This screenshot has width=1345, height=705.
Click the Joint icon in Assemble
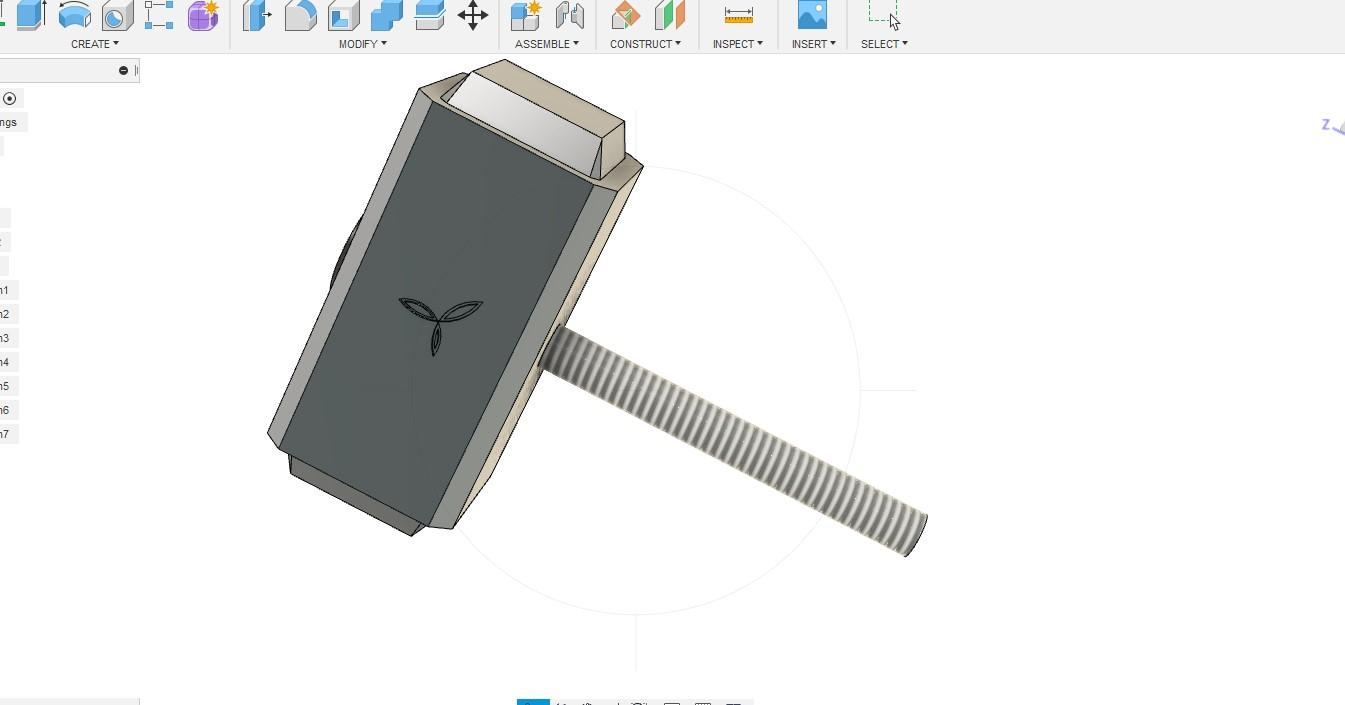[x=569, y=15]
